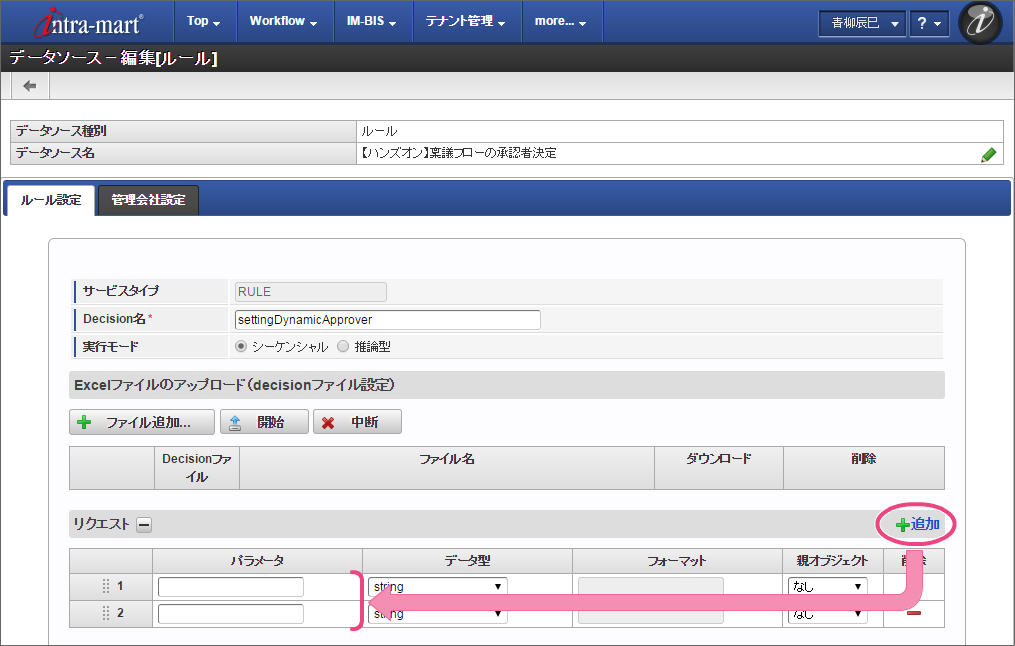Open the Workflow menu

(283, 21)
